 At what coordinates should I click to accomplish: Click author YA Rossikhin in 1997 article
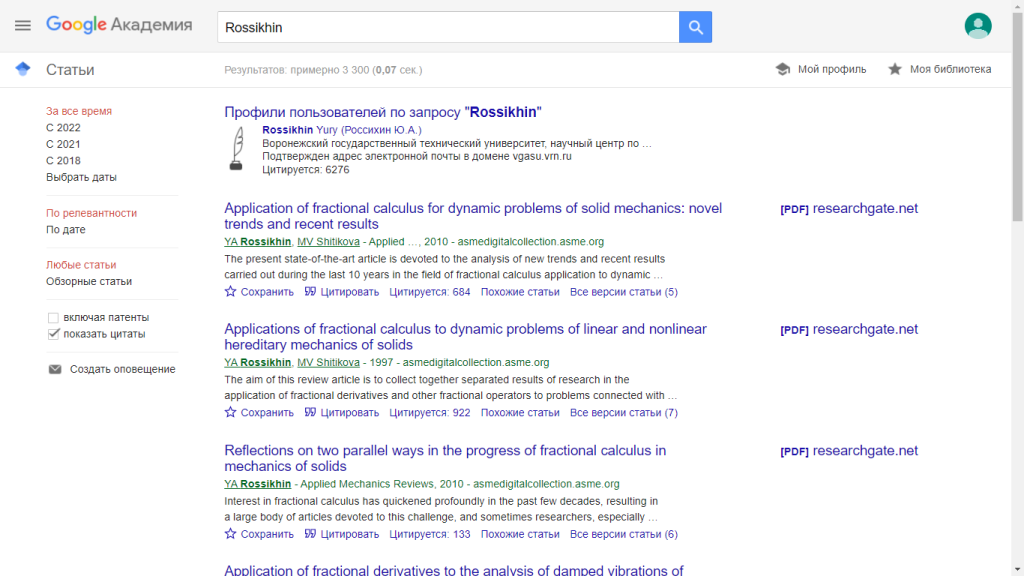(x=257, y=362)
